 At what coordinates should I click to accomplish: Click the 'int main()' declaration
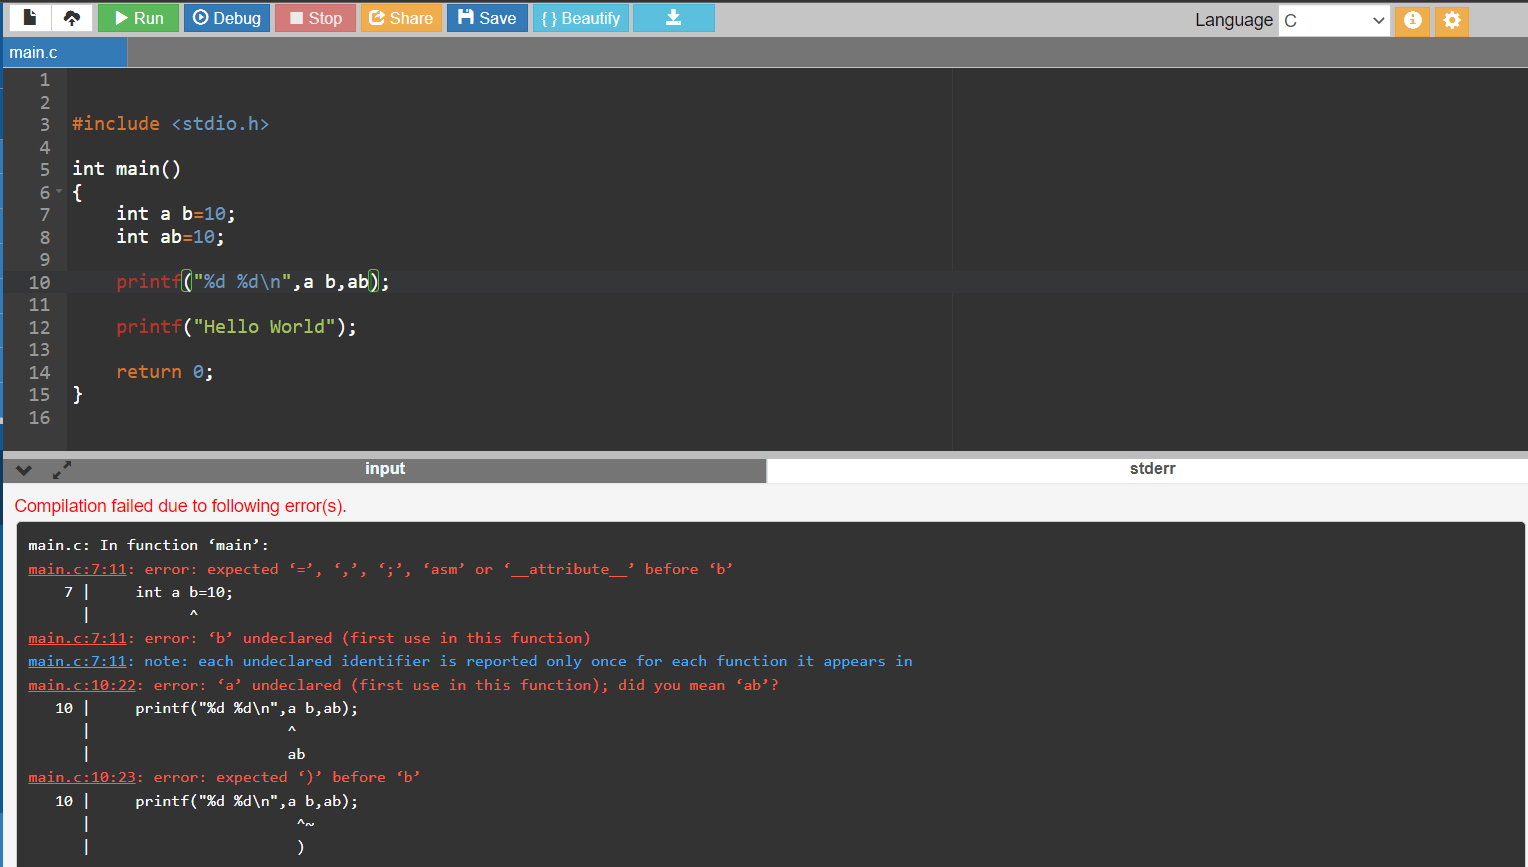[127, 169]
